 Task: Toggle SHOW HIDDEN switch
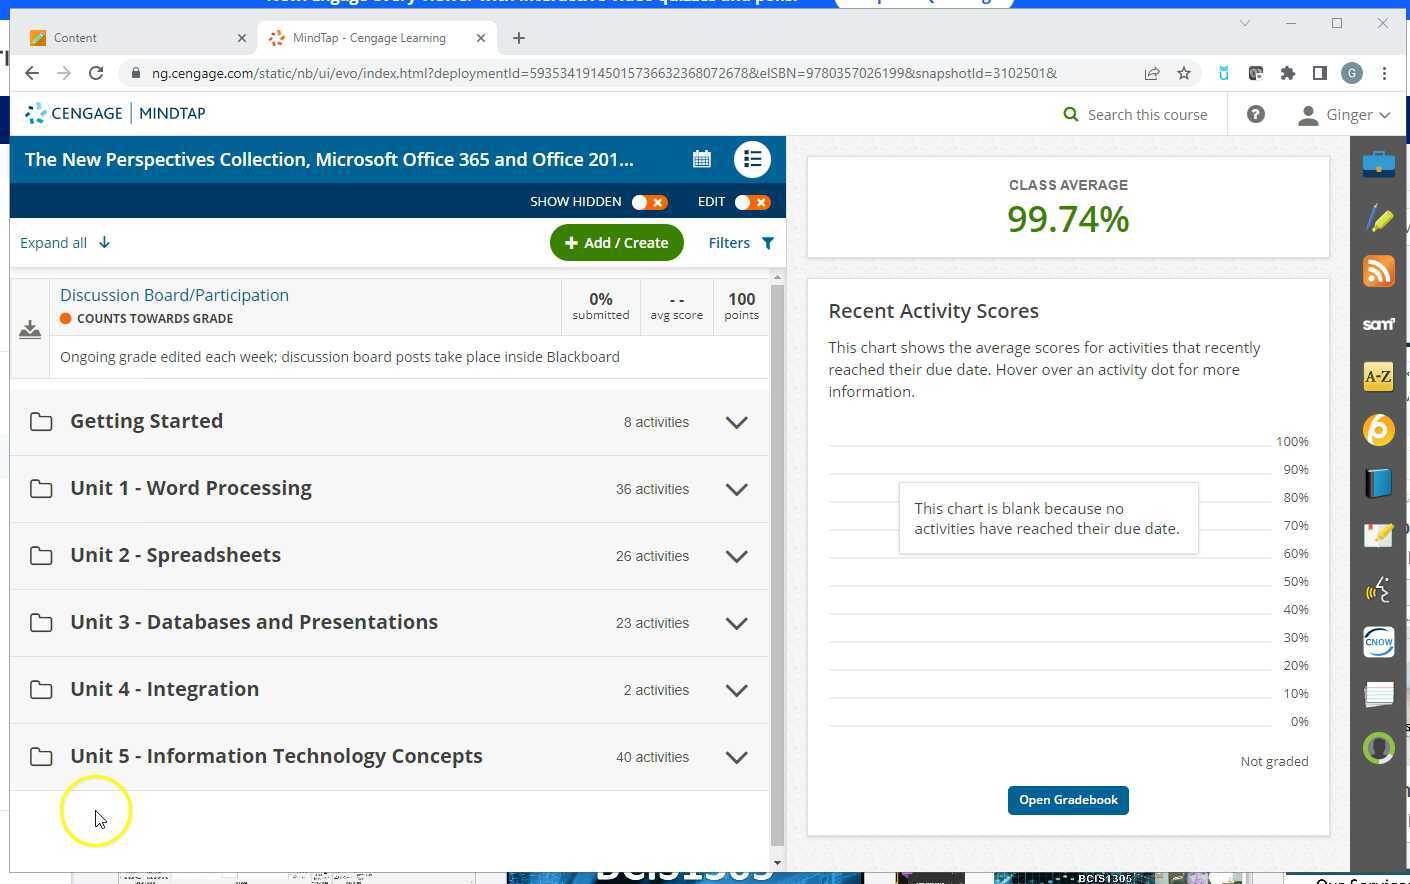(650, 202)
